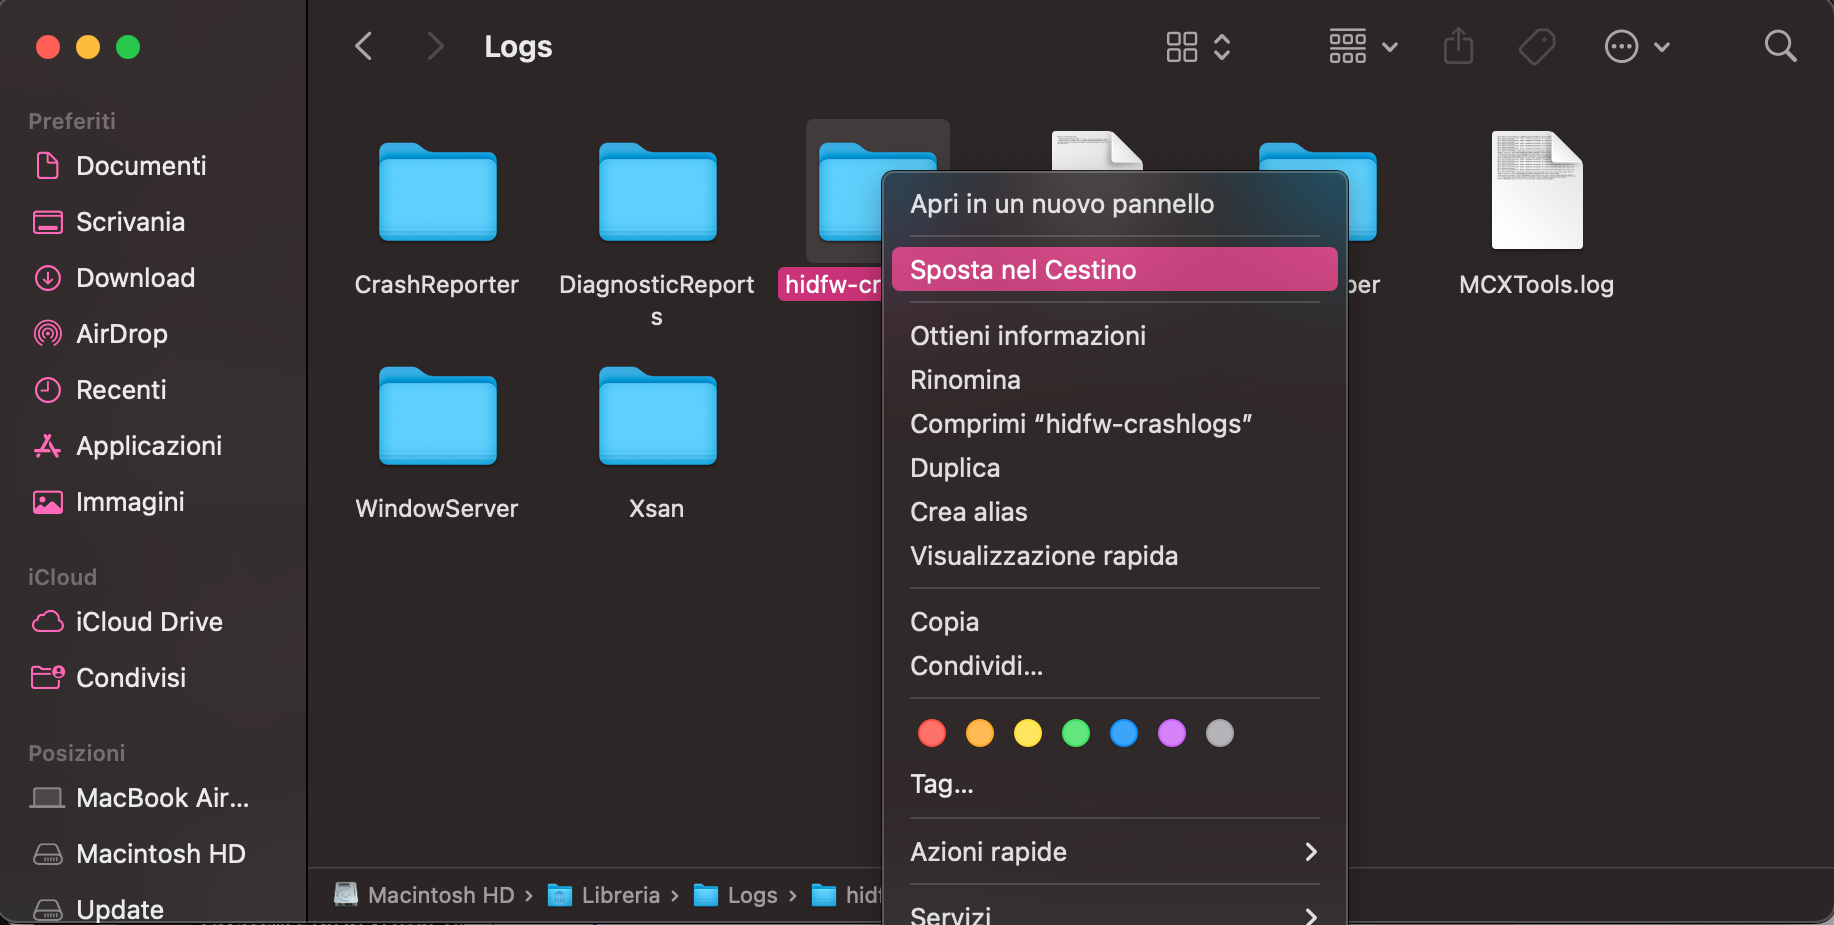Click the tag icon in toolbar
This screenshot has width=1834, height=925.
tap(1536, 47)
